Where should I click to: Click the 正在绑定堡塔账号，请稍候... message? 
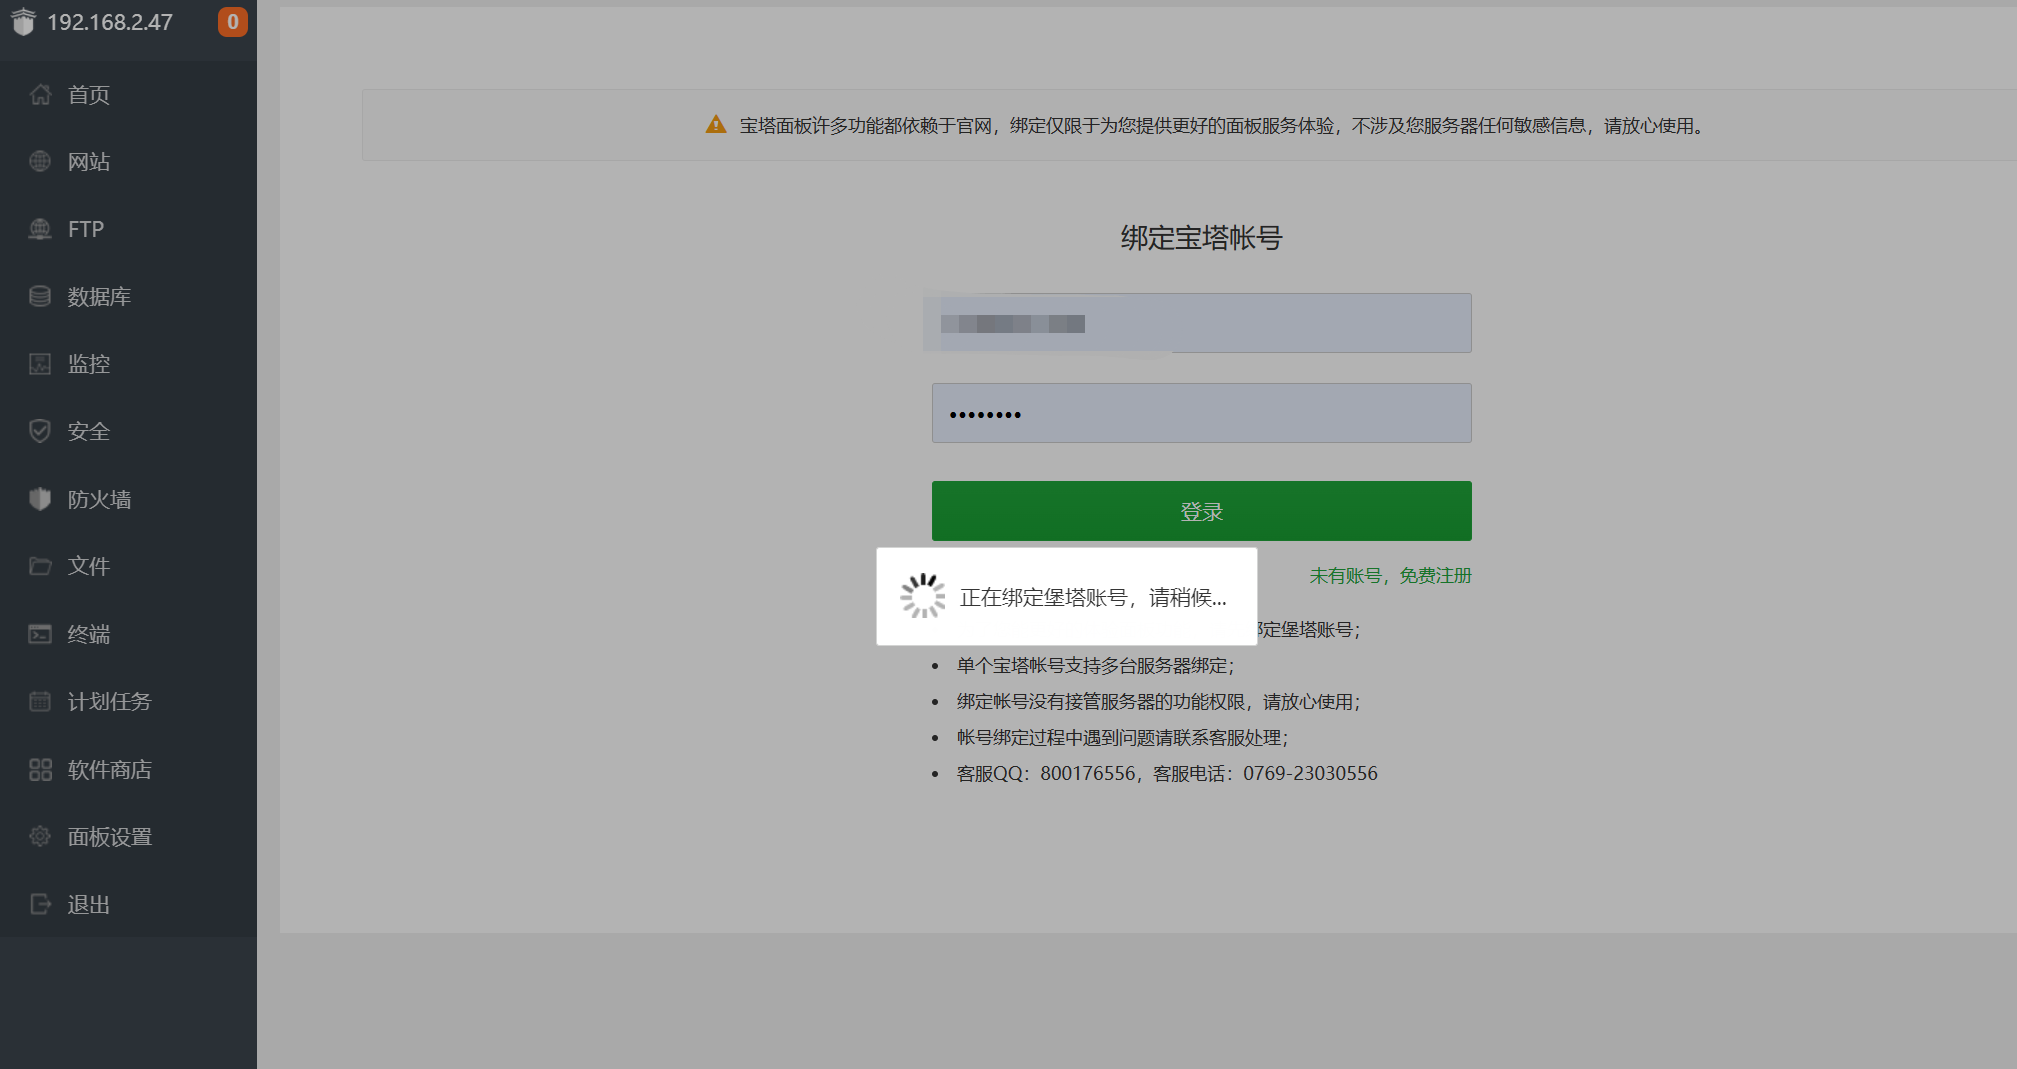(x=1093, y=598)
